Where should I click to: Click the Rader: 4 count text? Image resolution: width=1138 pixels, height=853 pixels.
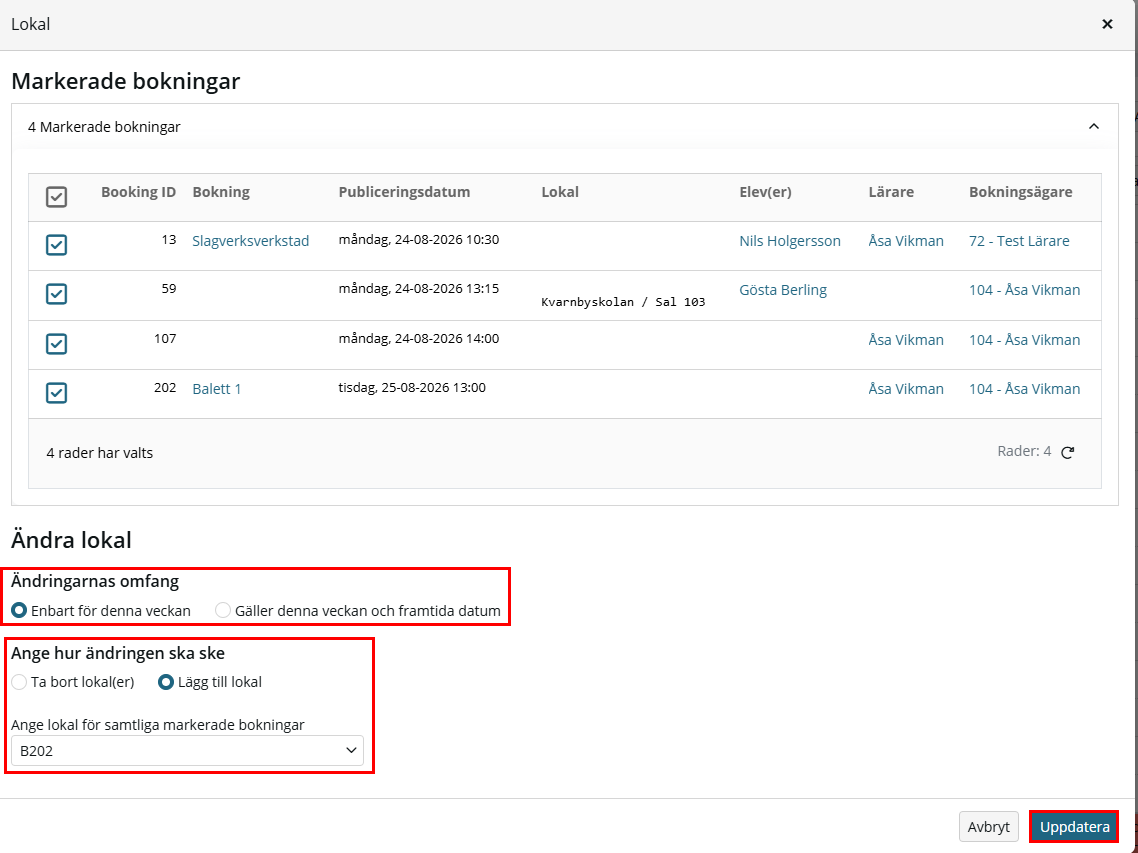[x=1024, y=452]
